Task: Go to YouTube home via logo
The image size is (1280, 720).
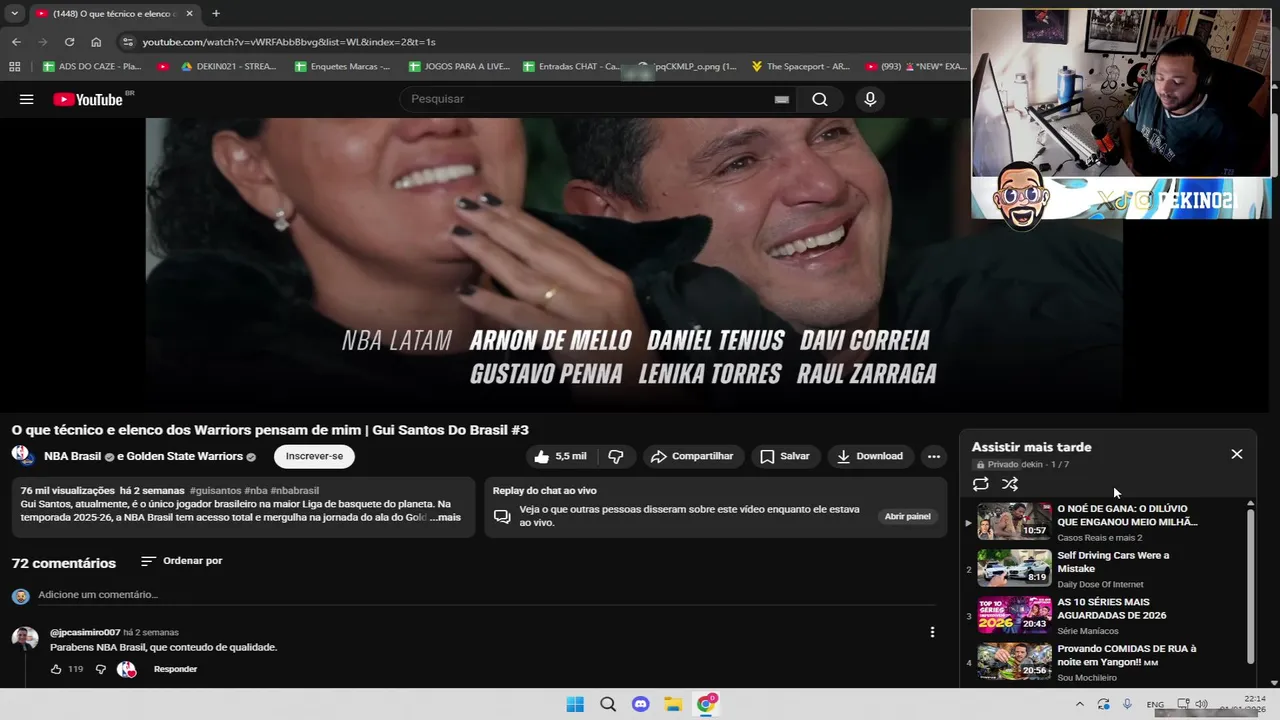Action: coord(88,99)
